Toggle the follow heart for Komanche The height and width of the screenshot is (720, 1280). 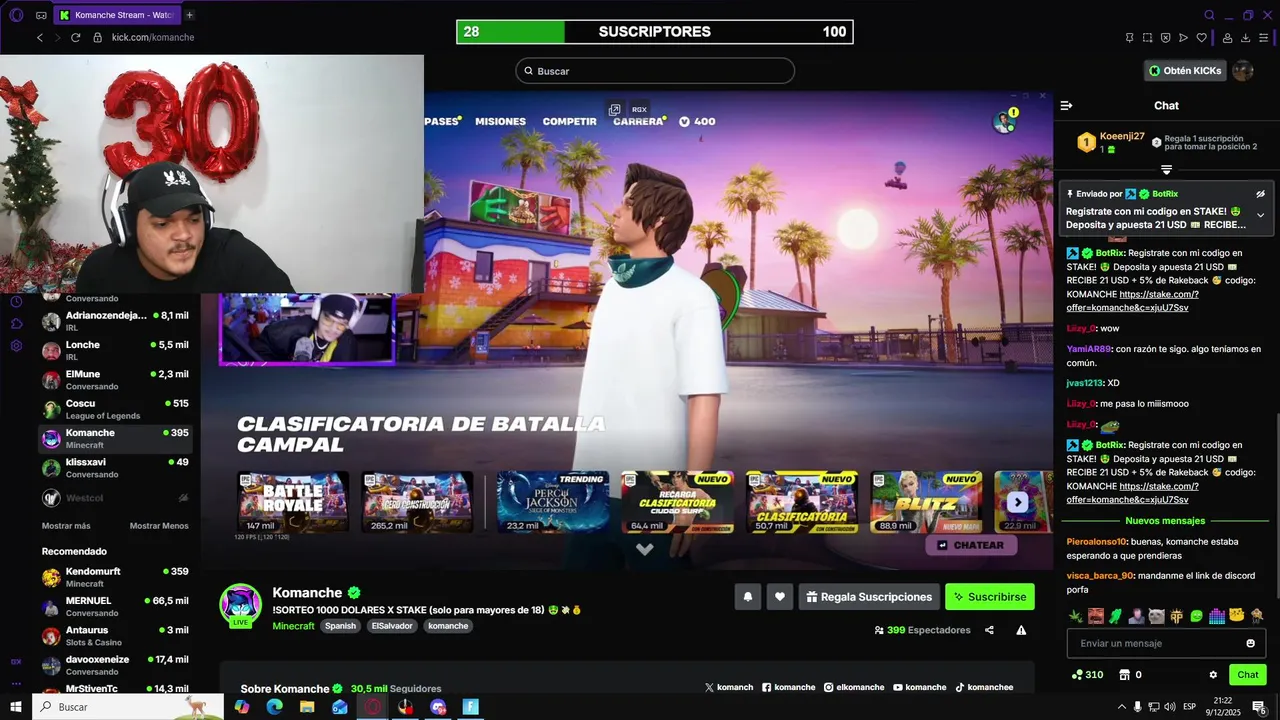tap(780, 597)
